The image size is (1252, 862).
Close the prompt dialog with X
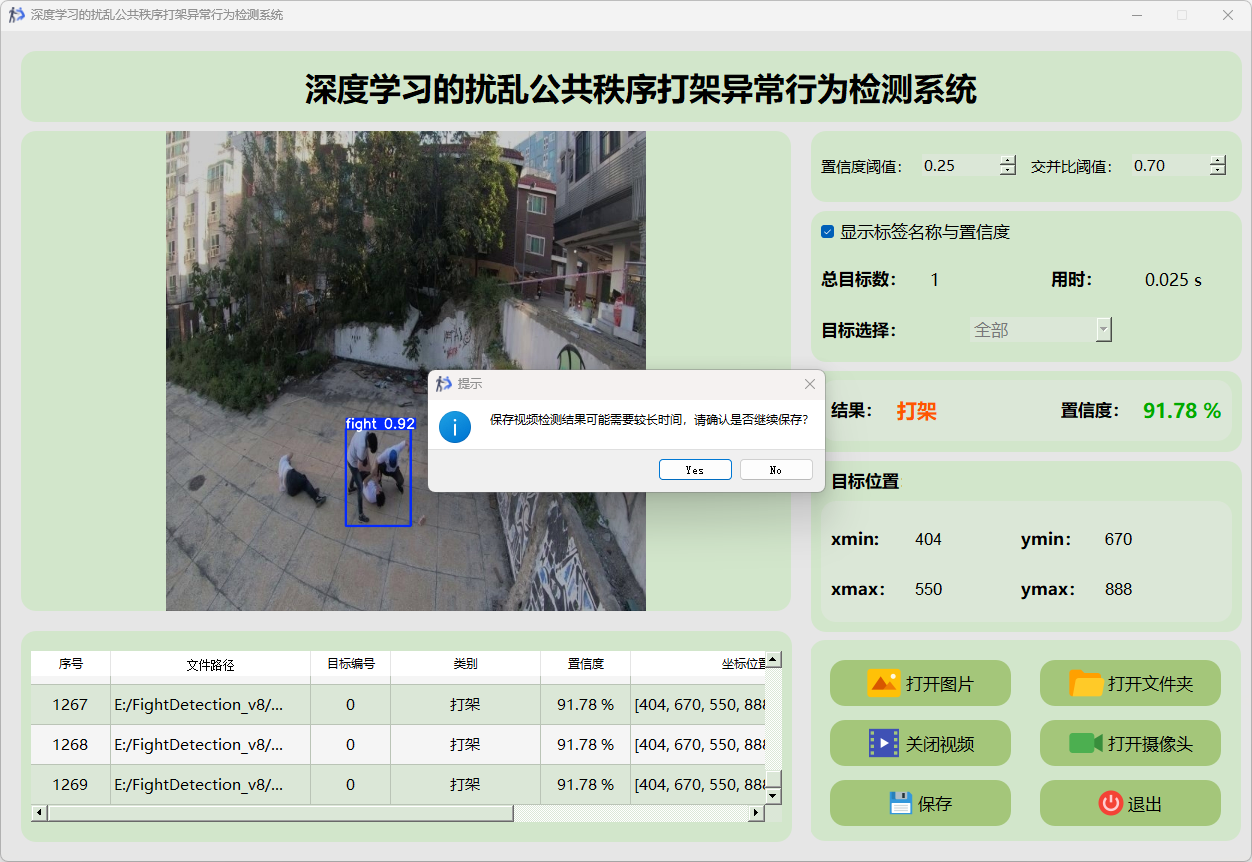pos(810,384)
